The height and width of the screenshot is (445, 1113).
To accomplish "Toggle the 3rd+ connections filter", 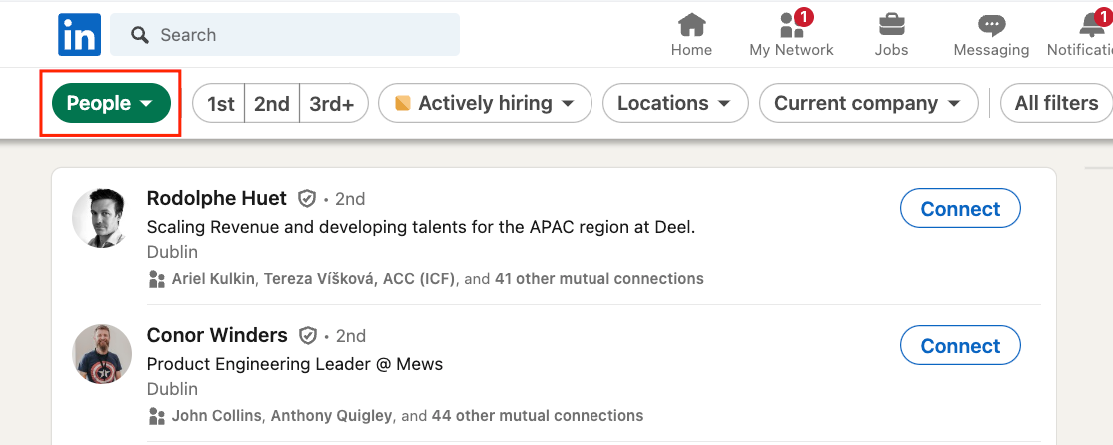I will tap(333, 103).
